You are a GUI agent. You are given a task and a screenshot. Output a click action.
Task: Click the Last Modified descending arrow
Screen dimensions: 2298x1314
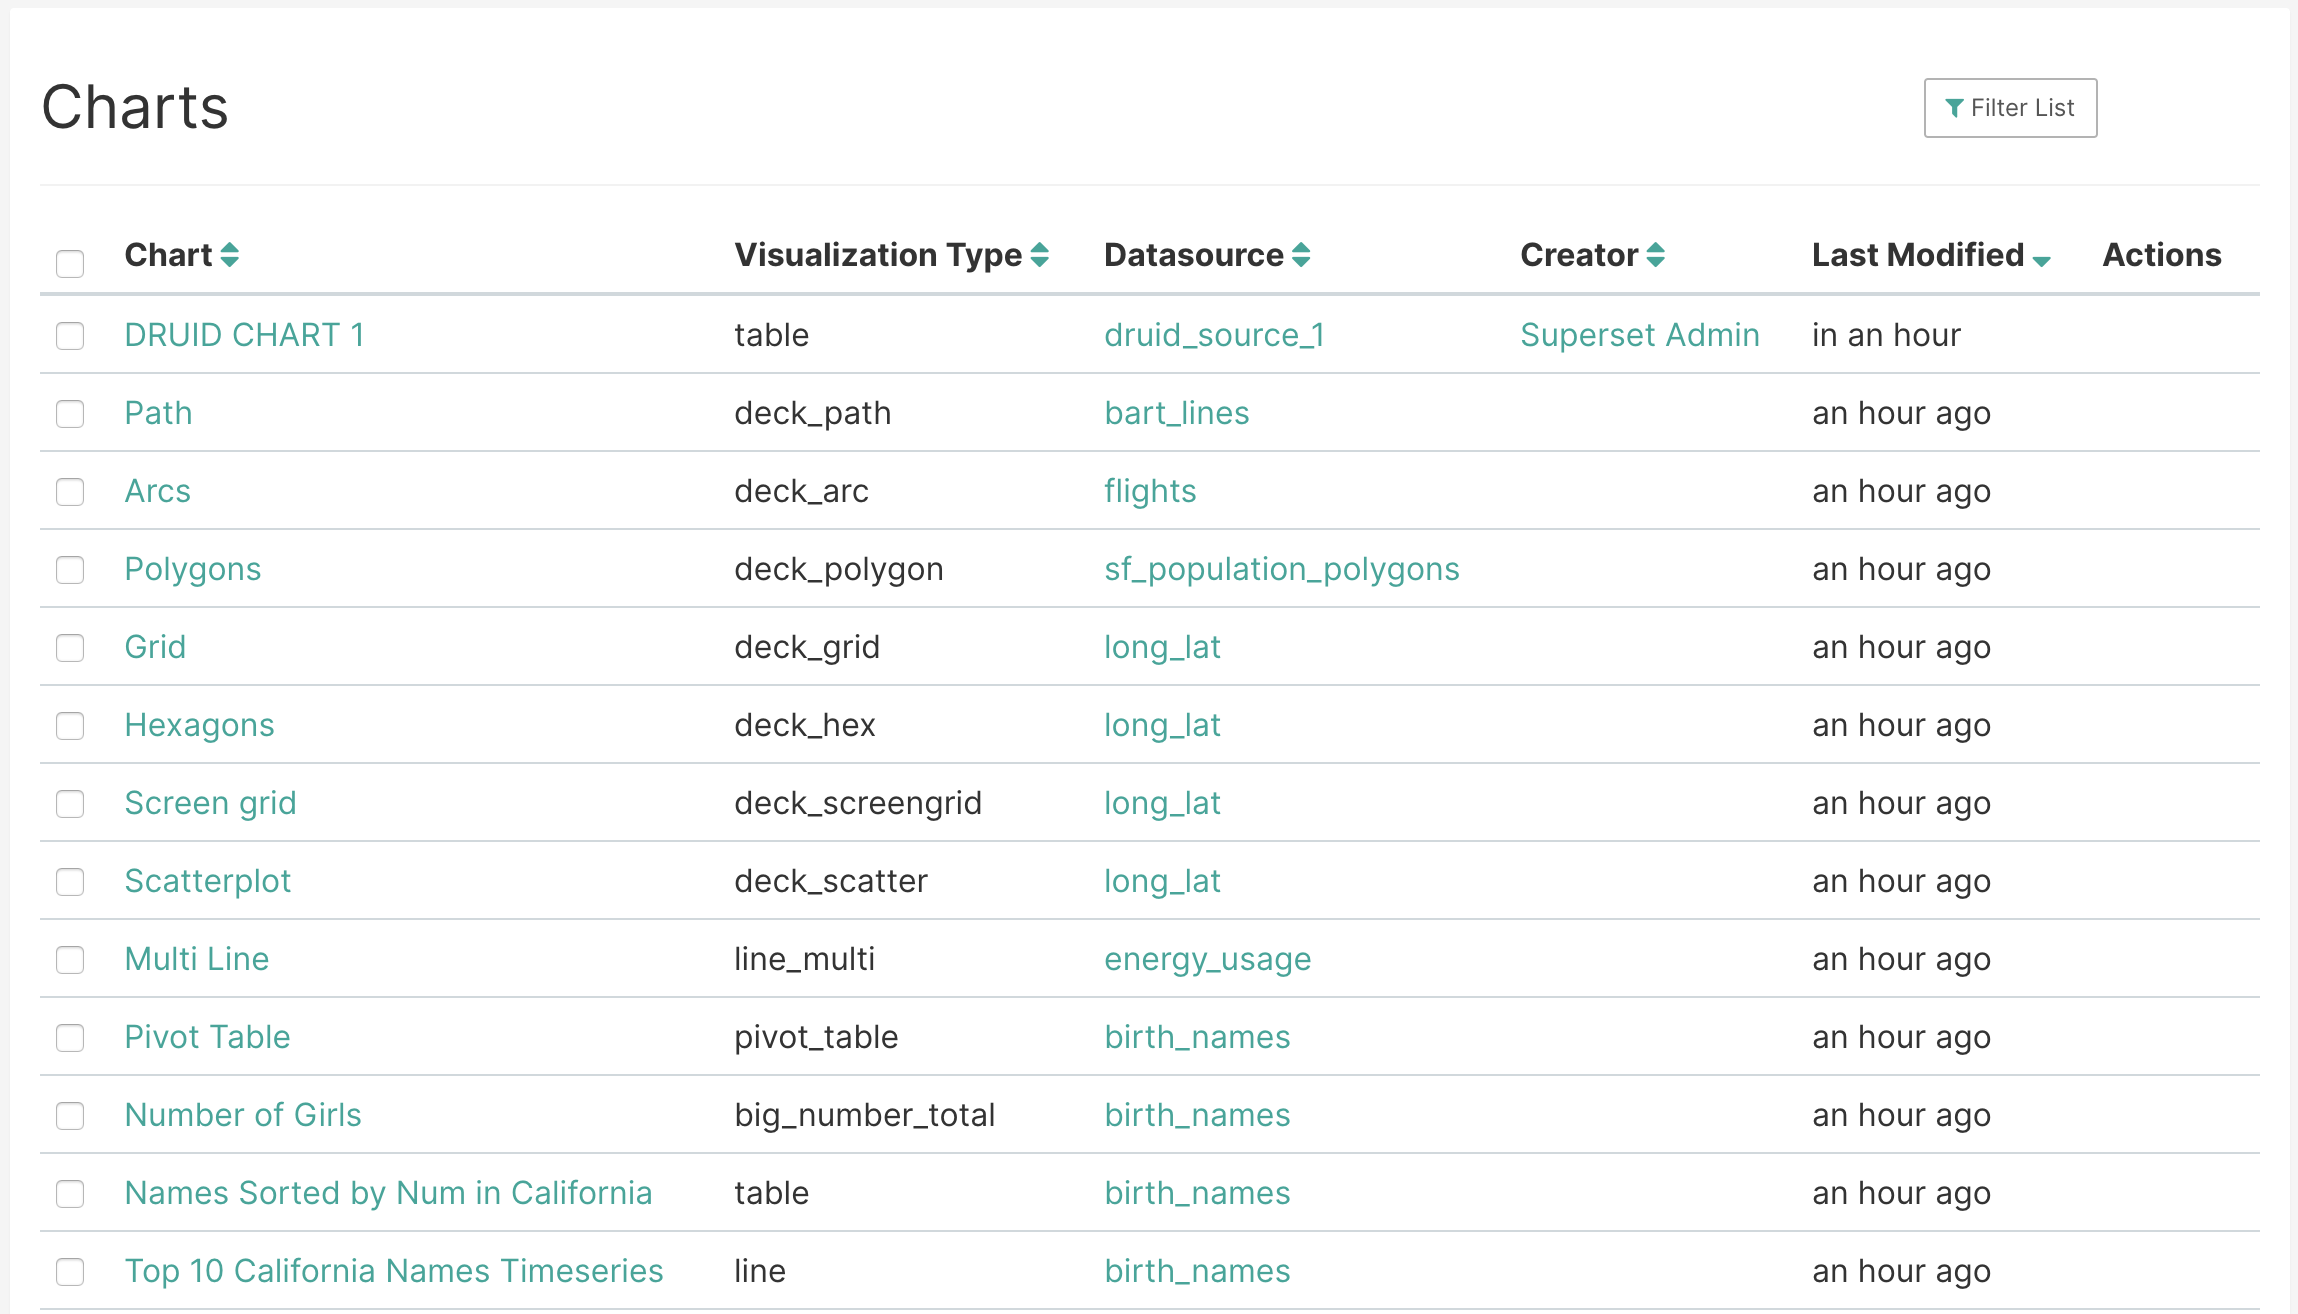tap(2042, 260)
